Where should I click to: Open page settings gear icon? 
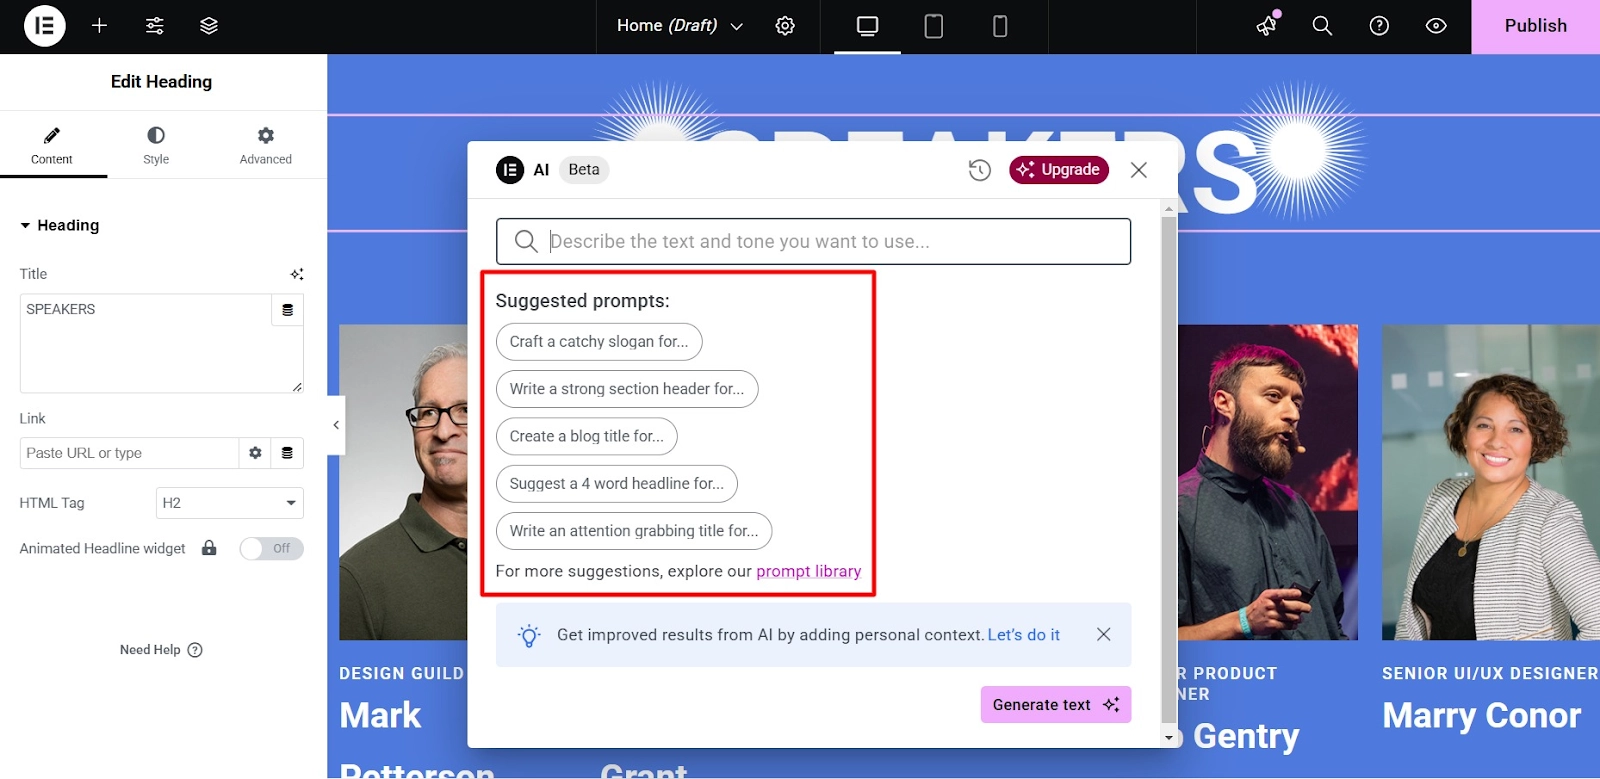coord(785,26)
